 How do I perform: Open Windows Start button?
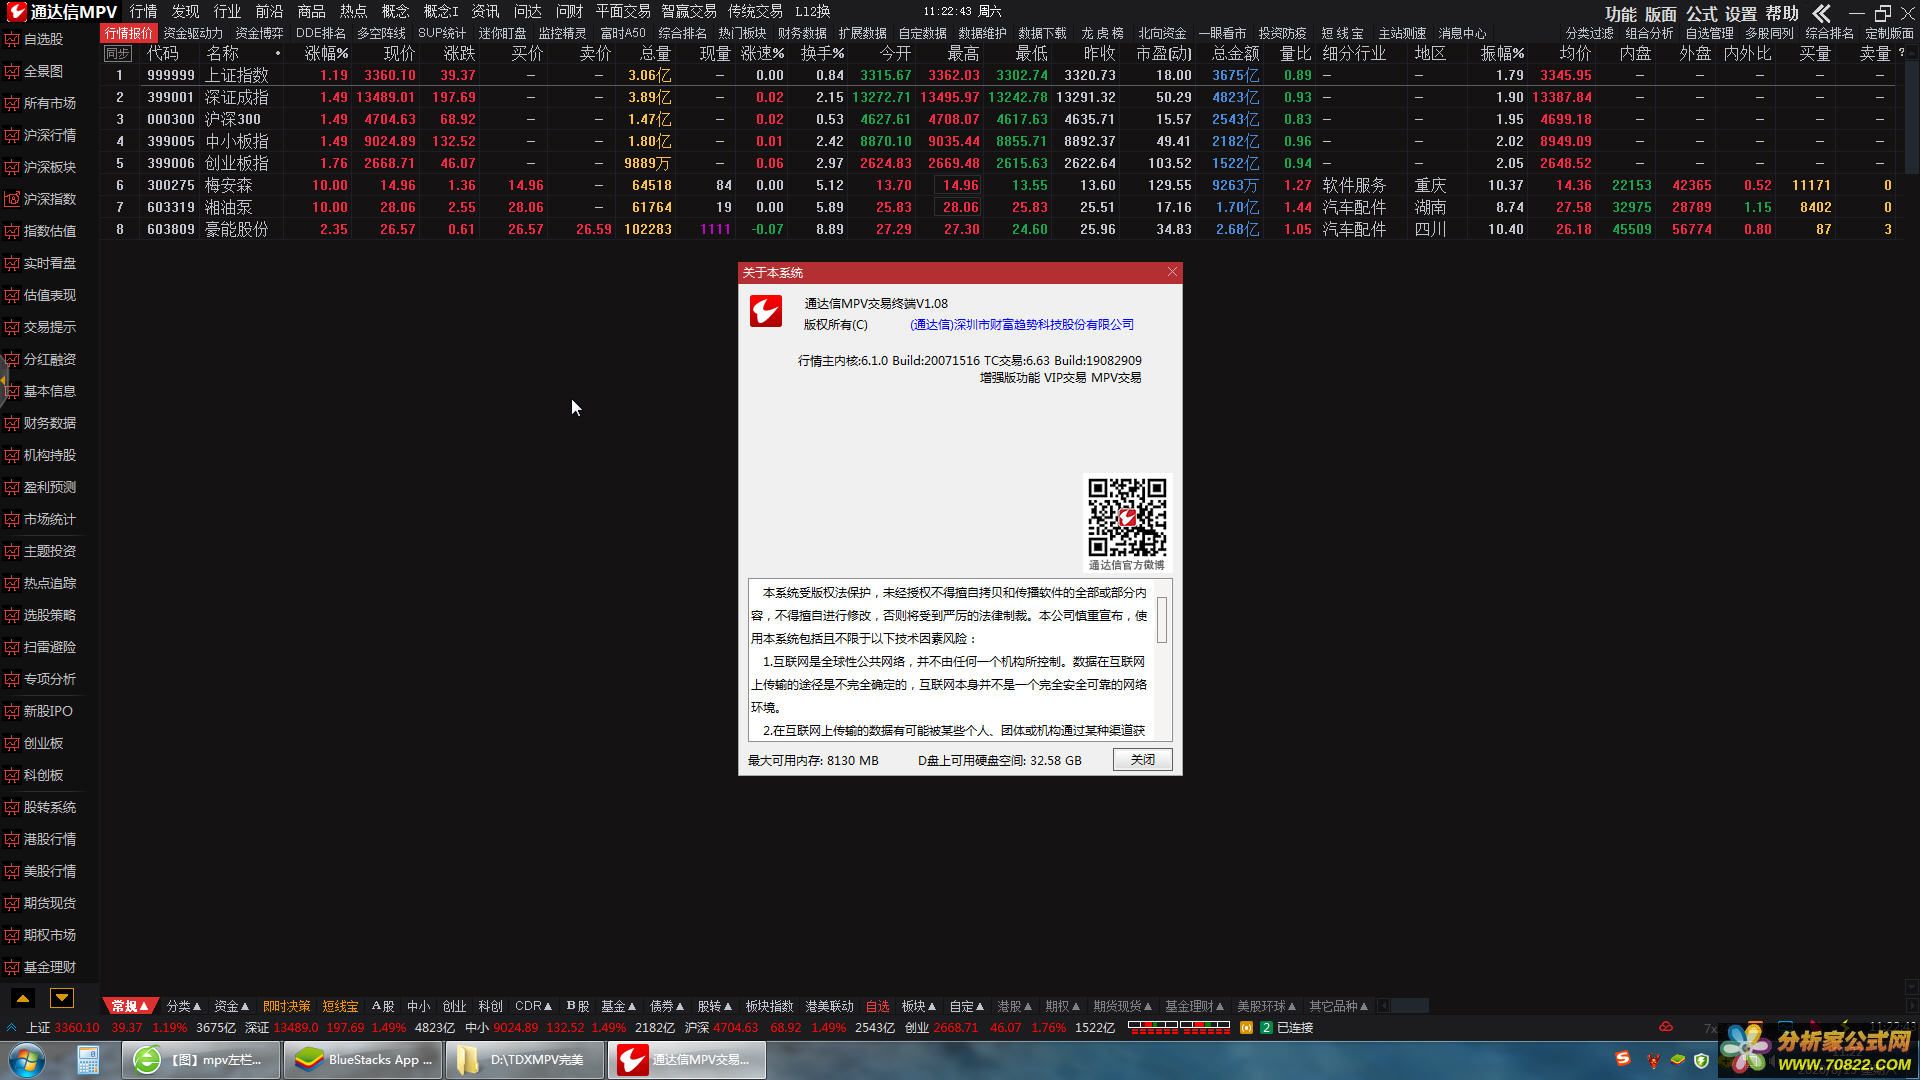click(x=27, y=1059)
